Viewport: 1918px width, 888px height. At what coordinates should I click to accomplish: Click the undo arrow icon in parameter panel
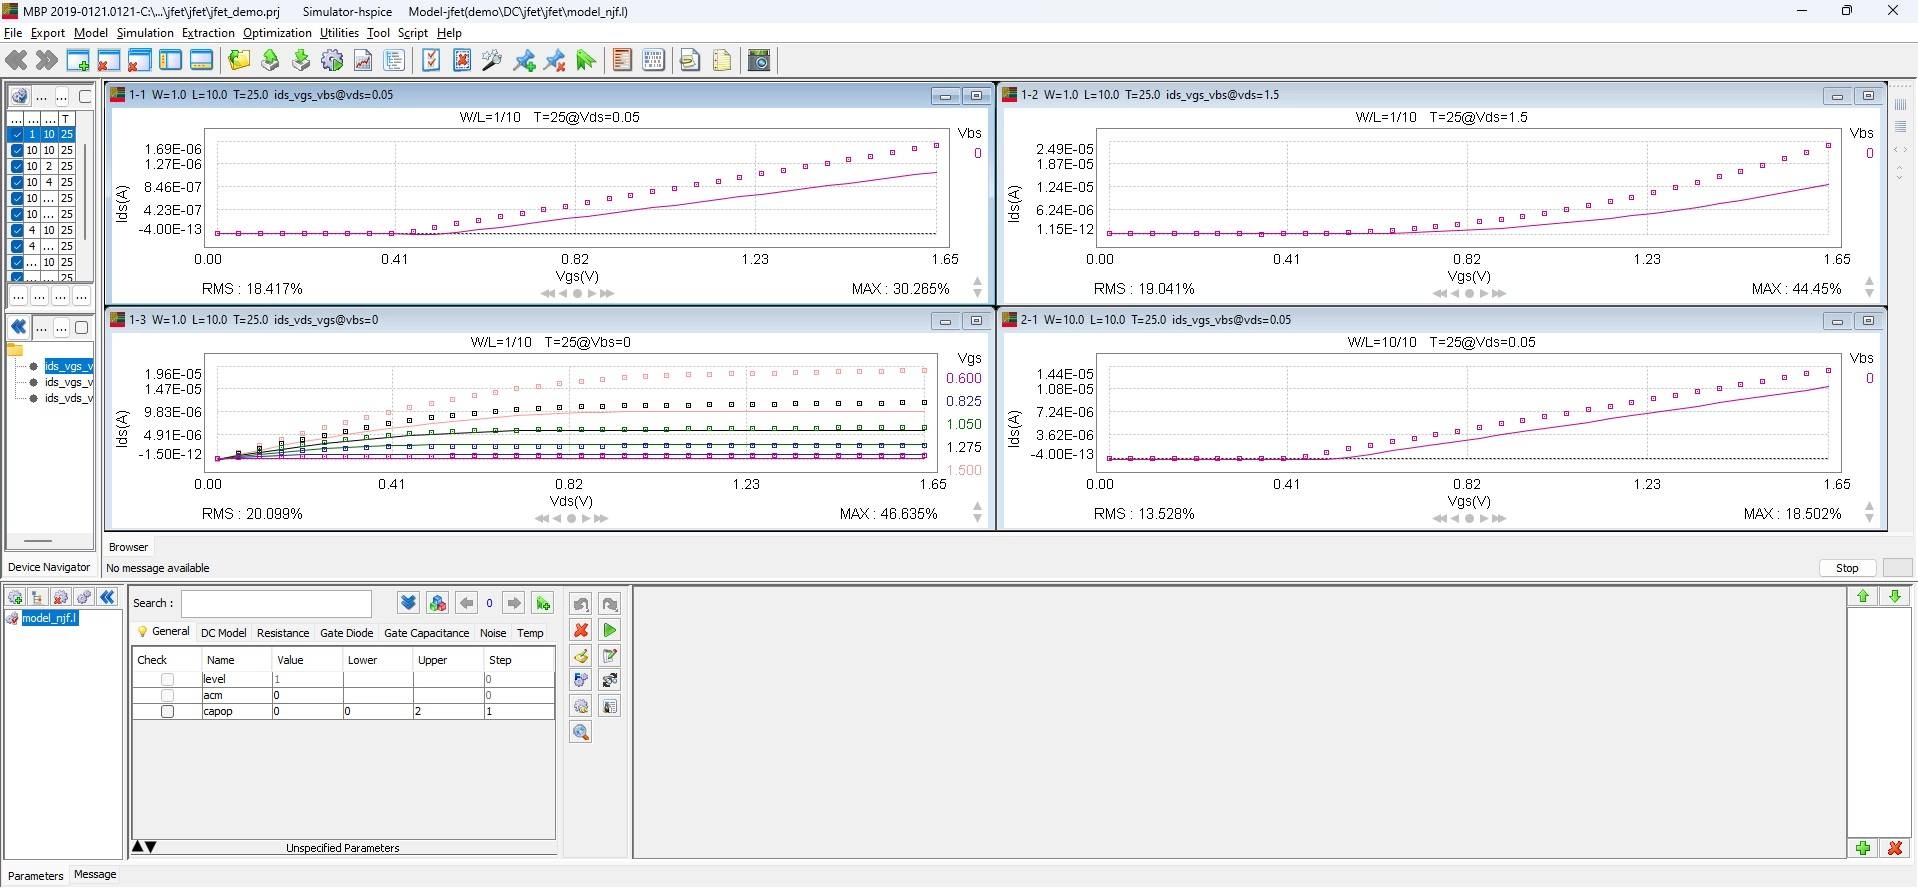[580, 604]
